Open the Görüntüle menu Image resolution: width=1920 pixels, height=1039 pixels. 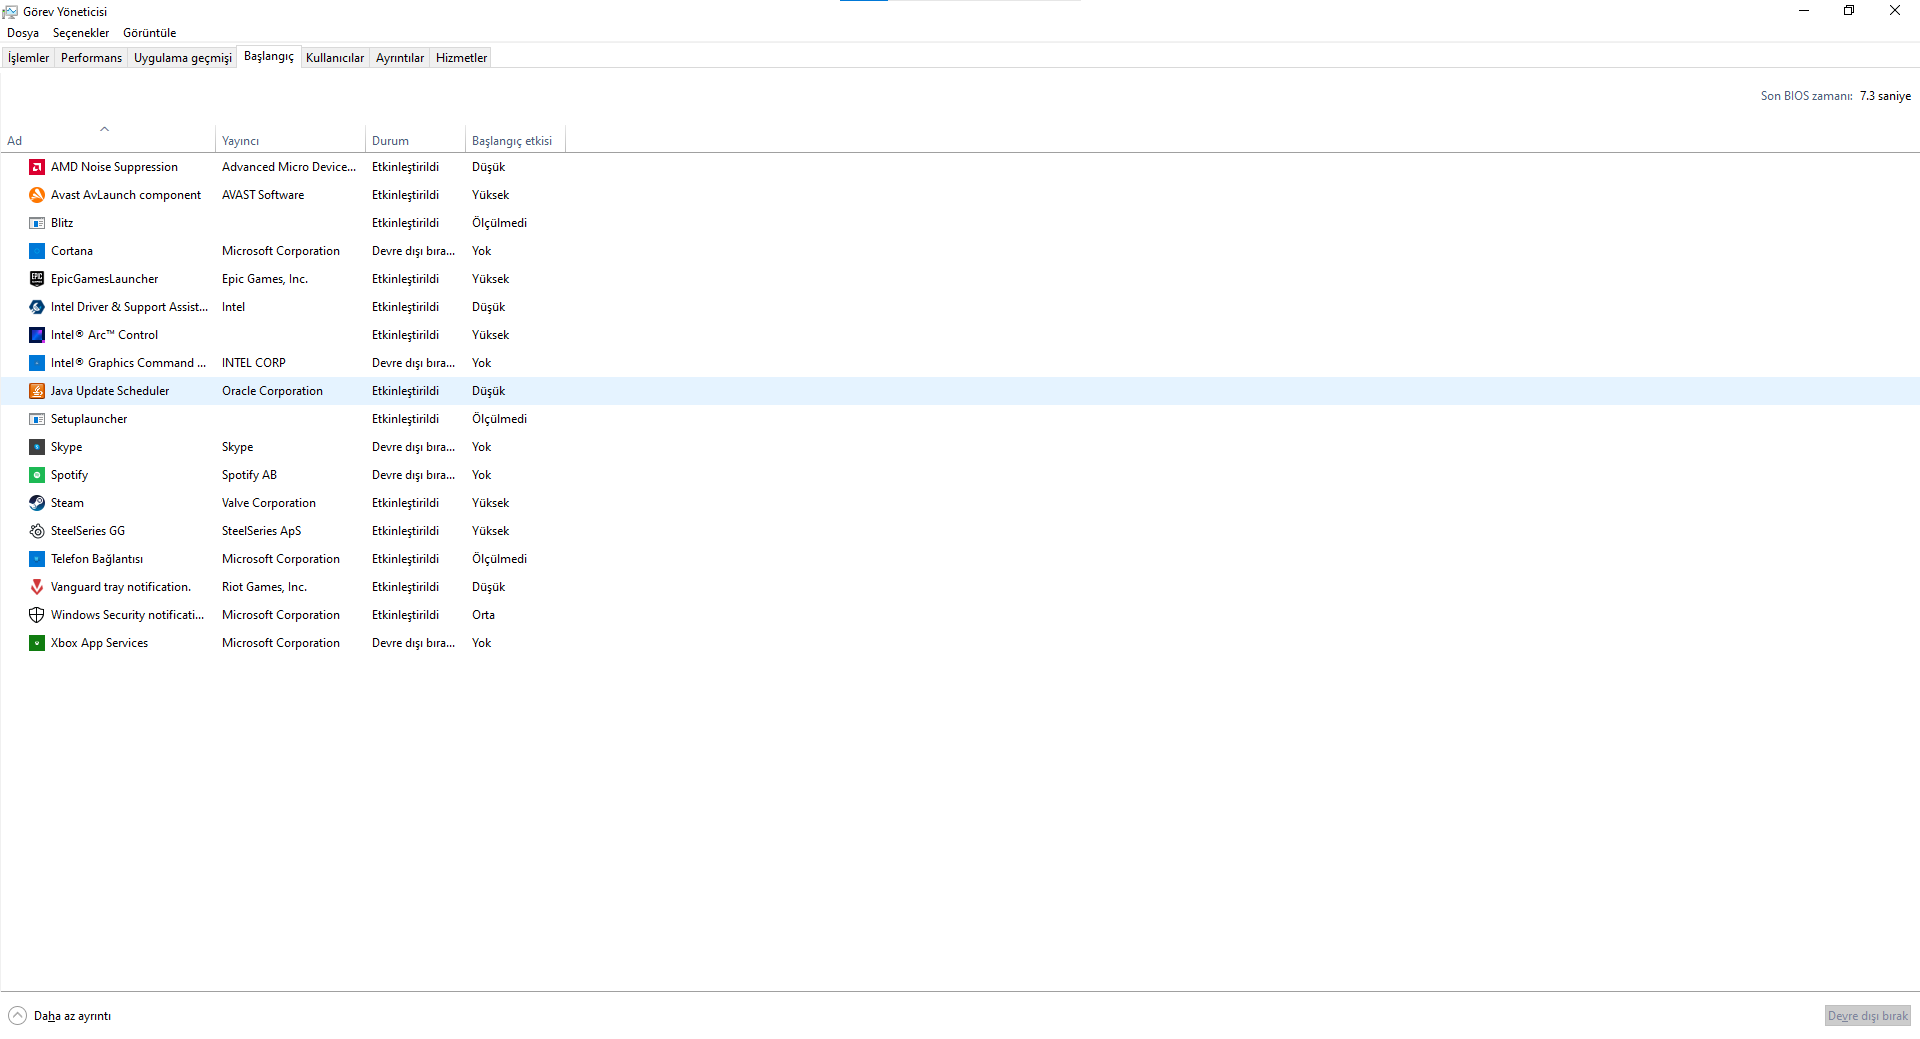(x=149, y=33)
